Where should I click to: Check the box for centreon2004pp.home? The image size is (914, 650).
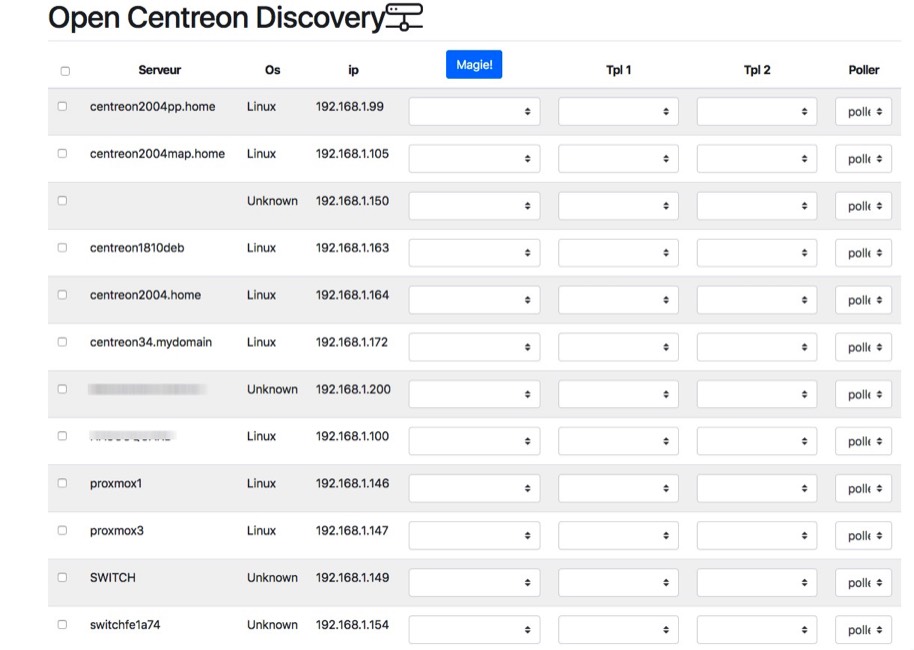[62, 106]
